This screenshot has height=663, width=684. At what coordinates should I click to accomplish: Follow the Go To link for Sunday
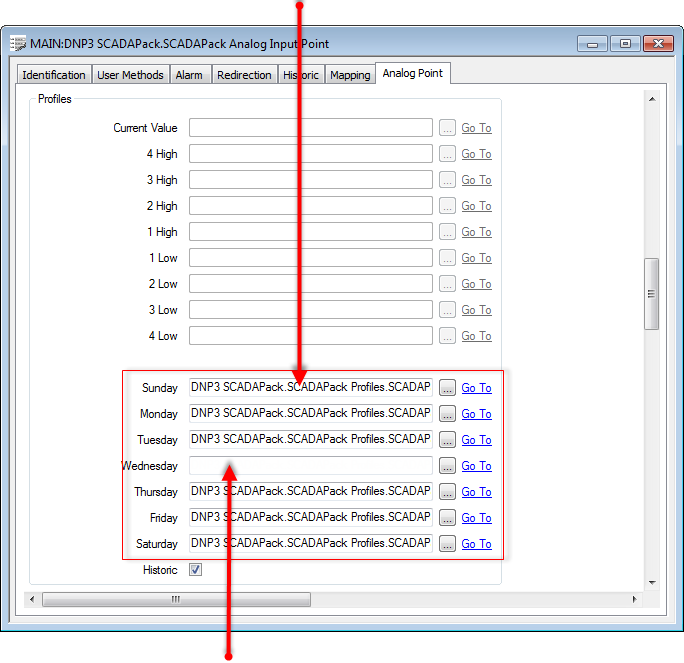(x=476, y=388)
